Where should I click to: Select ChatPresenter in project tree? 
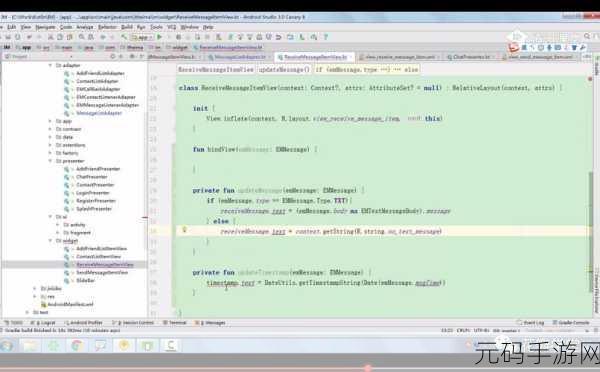(x=91, y=177)
